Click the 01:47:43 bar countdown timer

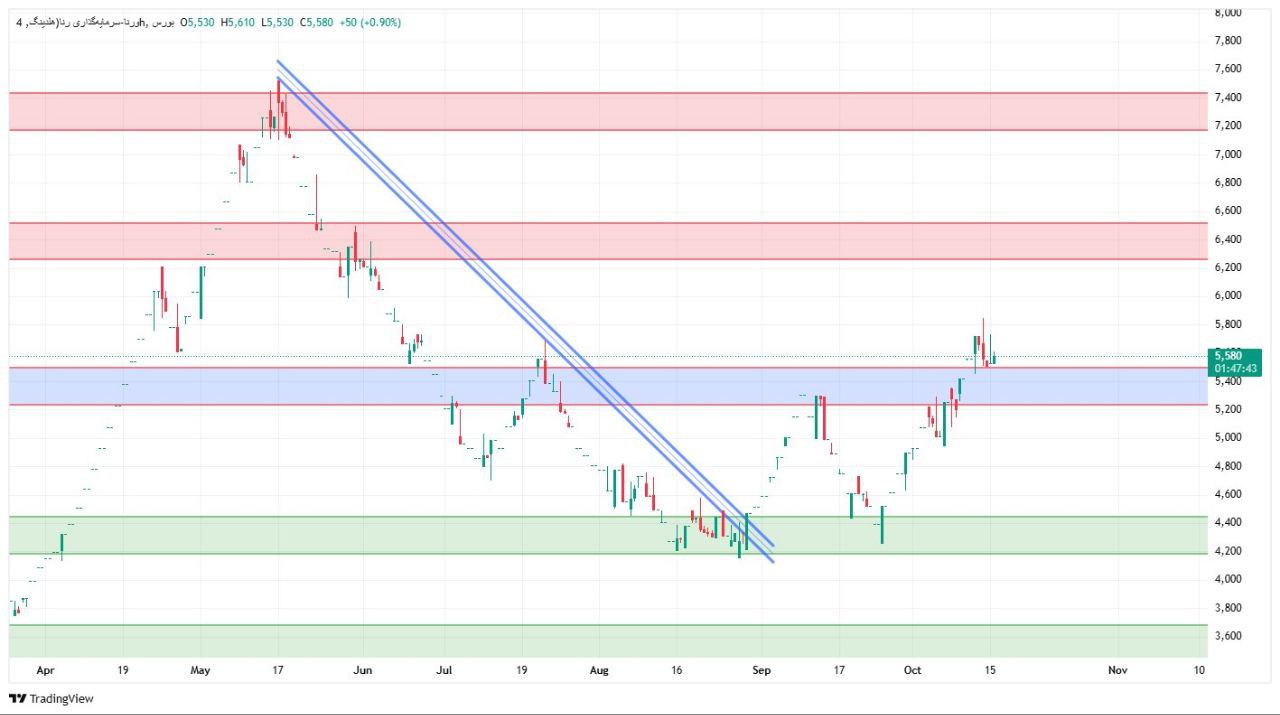pos(1231,368)
